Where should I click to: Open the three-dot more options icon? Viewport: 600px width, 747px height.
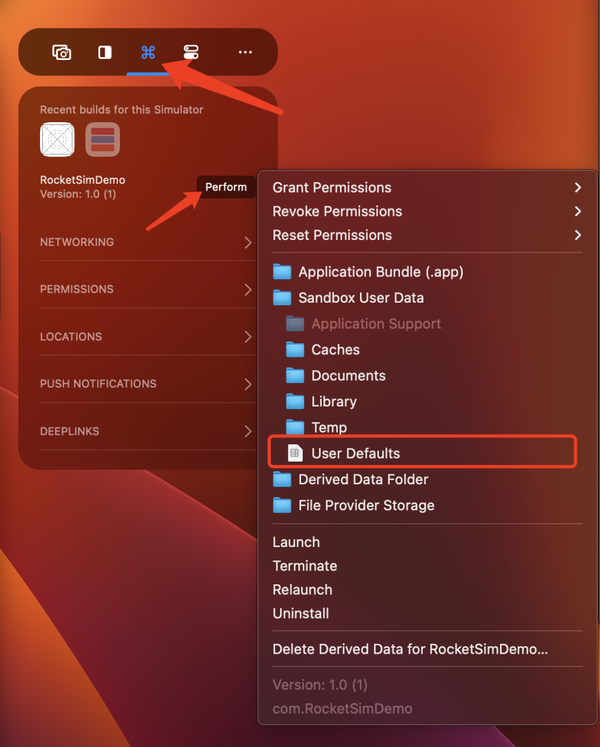point(245,52)
